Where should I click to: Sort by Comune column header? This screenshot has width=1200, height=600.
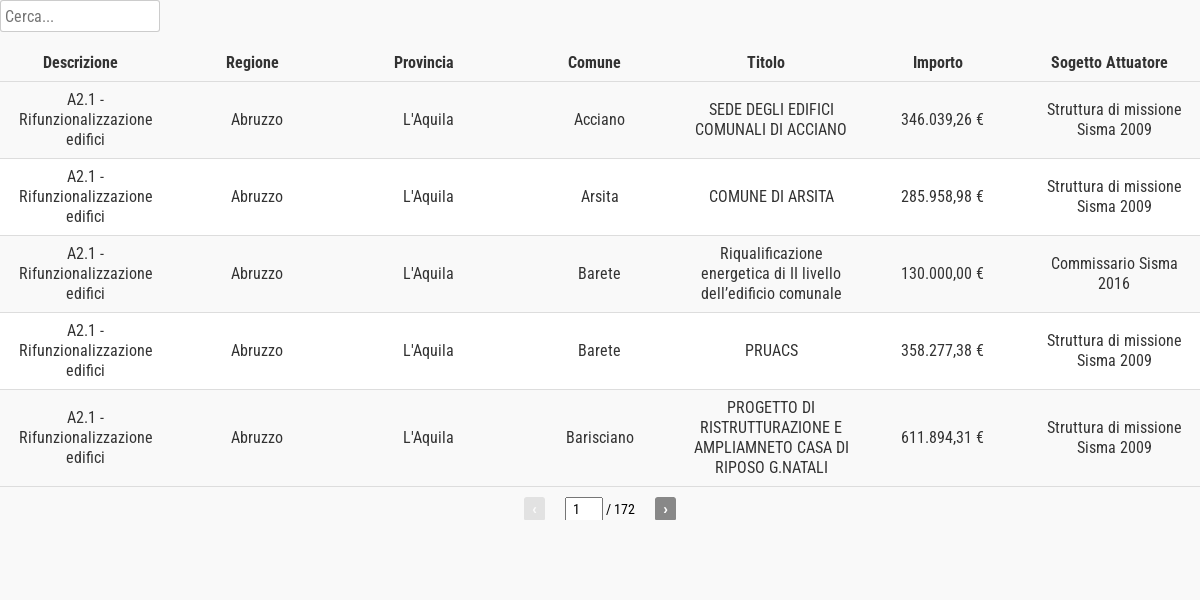[594, 62]
